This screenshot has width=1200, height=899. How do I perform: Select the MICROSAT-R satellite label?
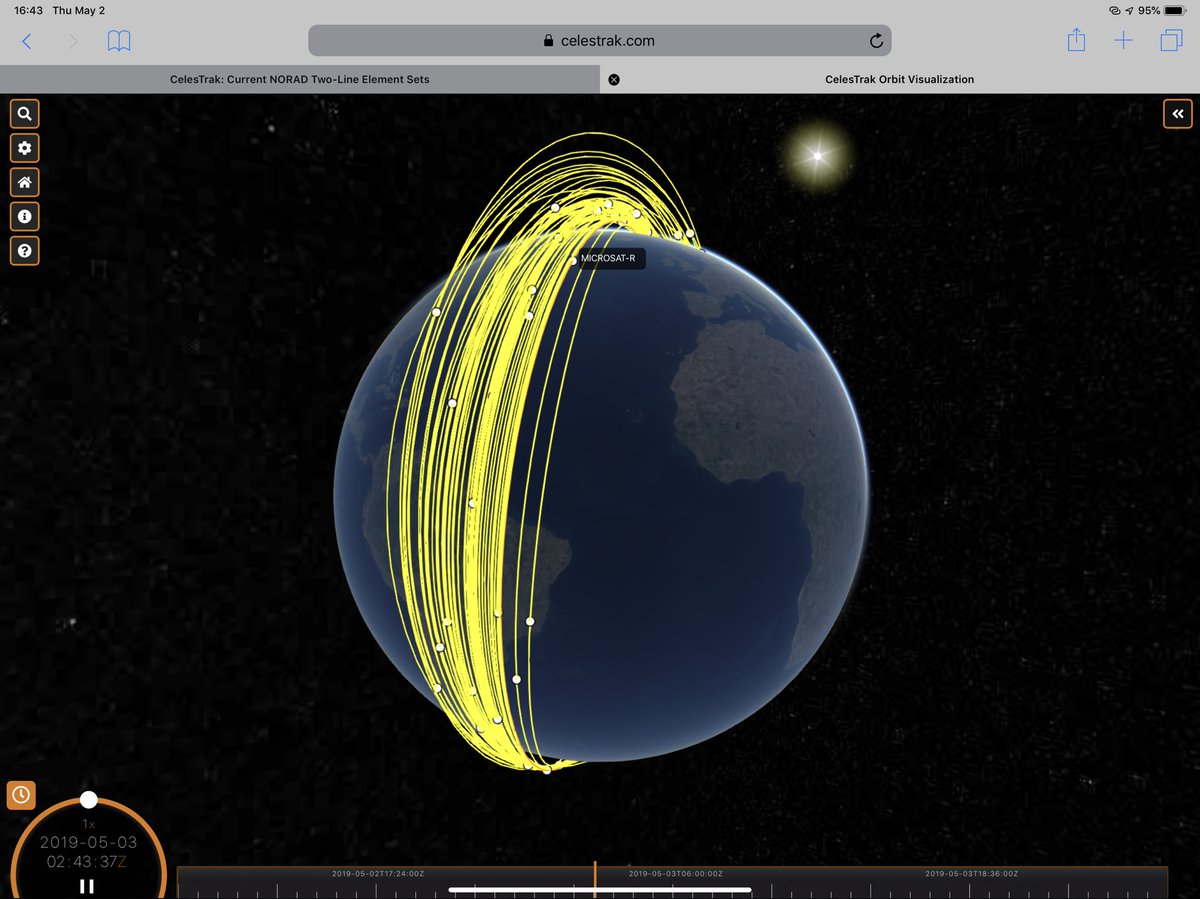pos(608,259)
